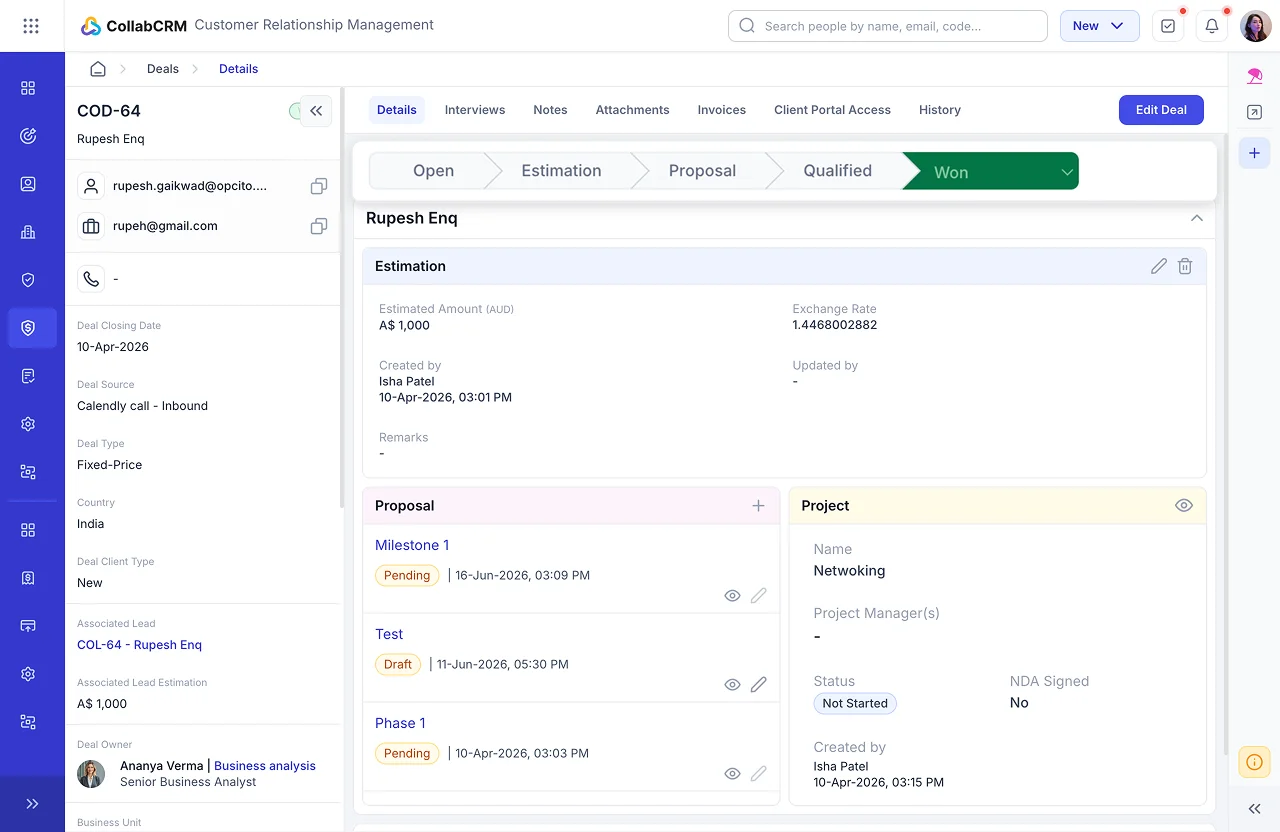Click the people search input field

[888, 26]
